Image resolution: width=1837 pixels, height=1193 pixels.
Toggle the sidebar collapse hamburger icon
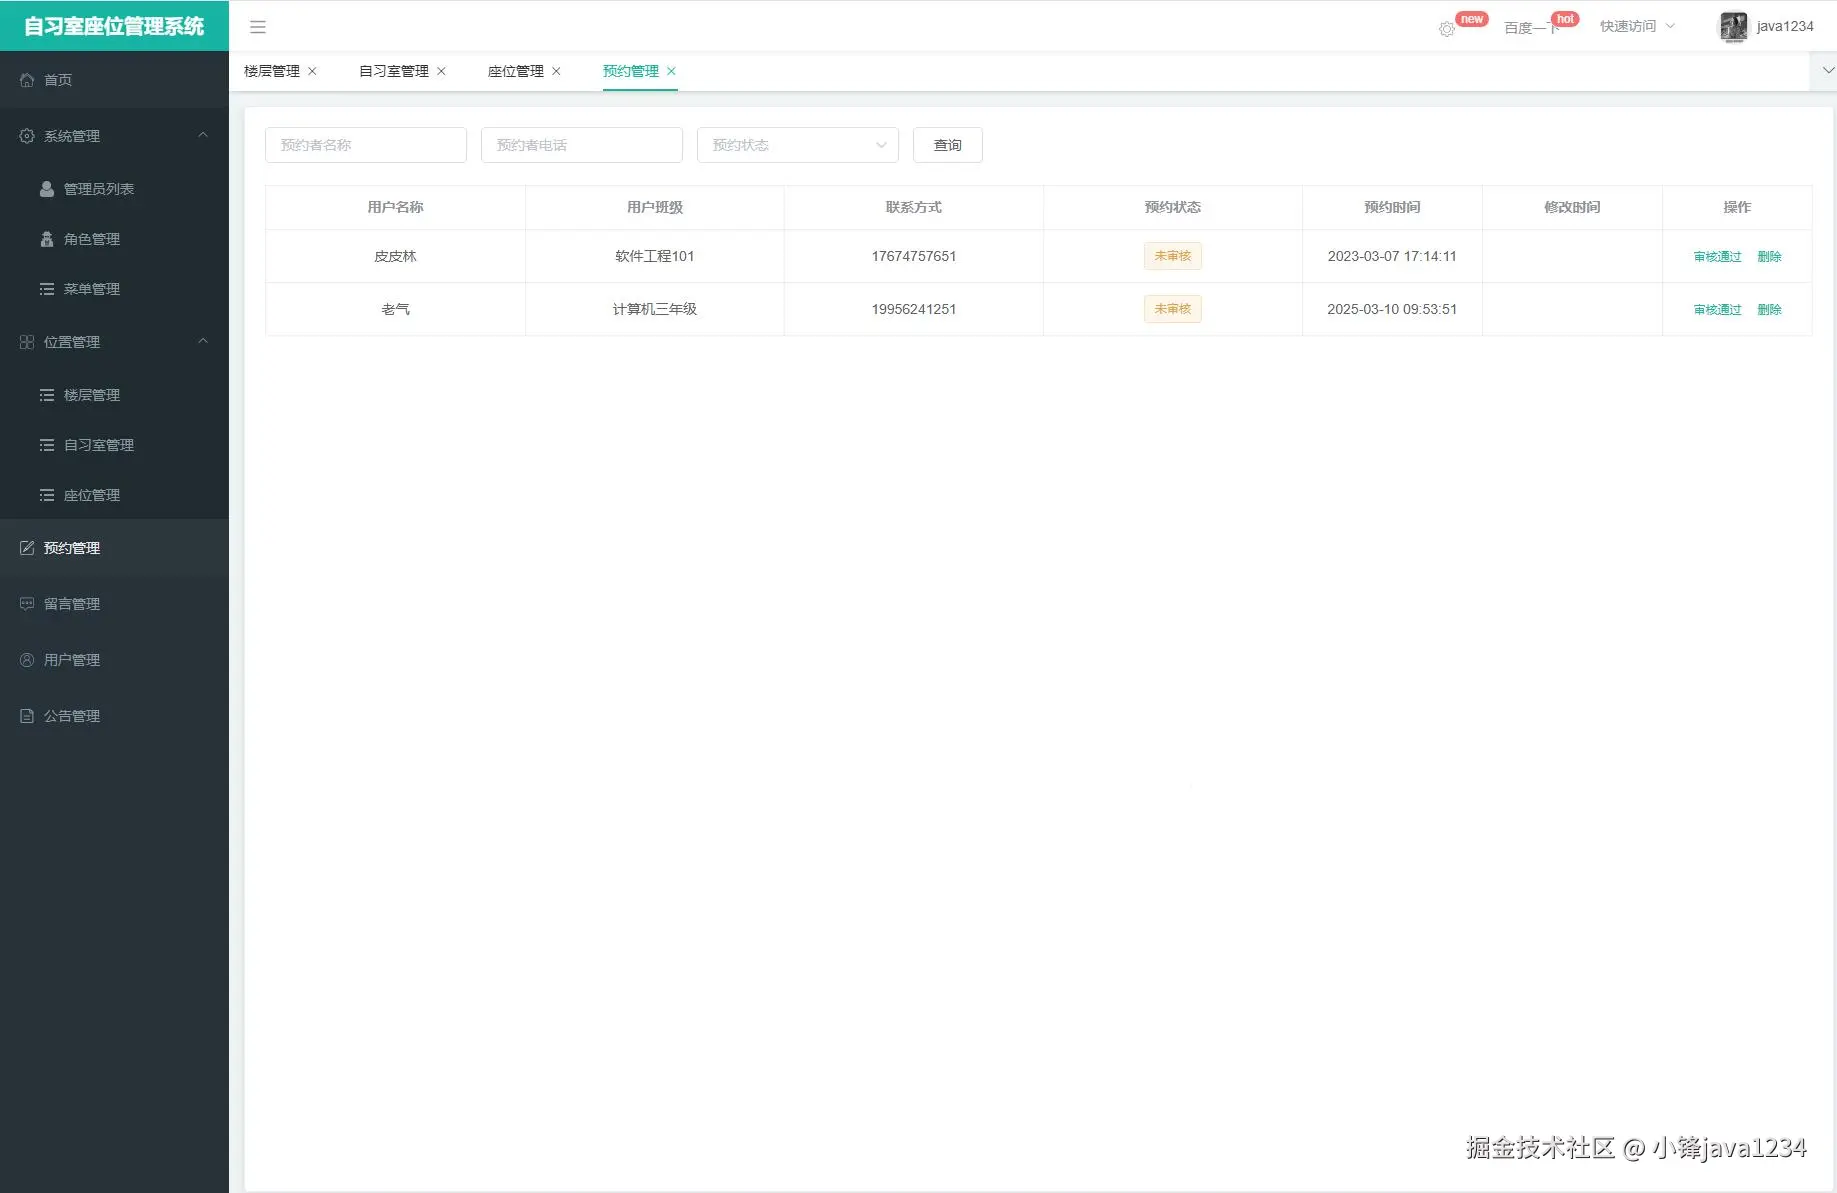pos(258,27)
